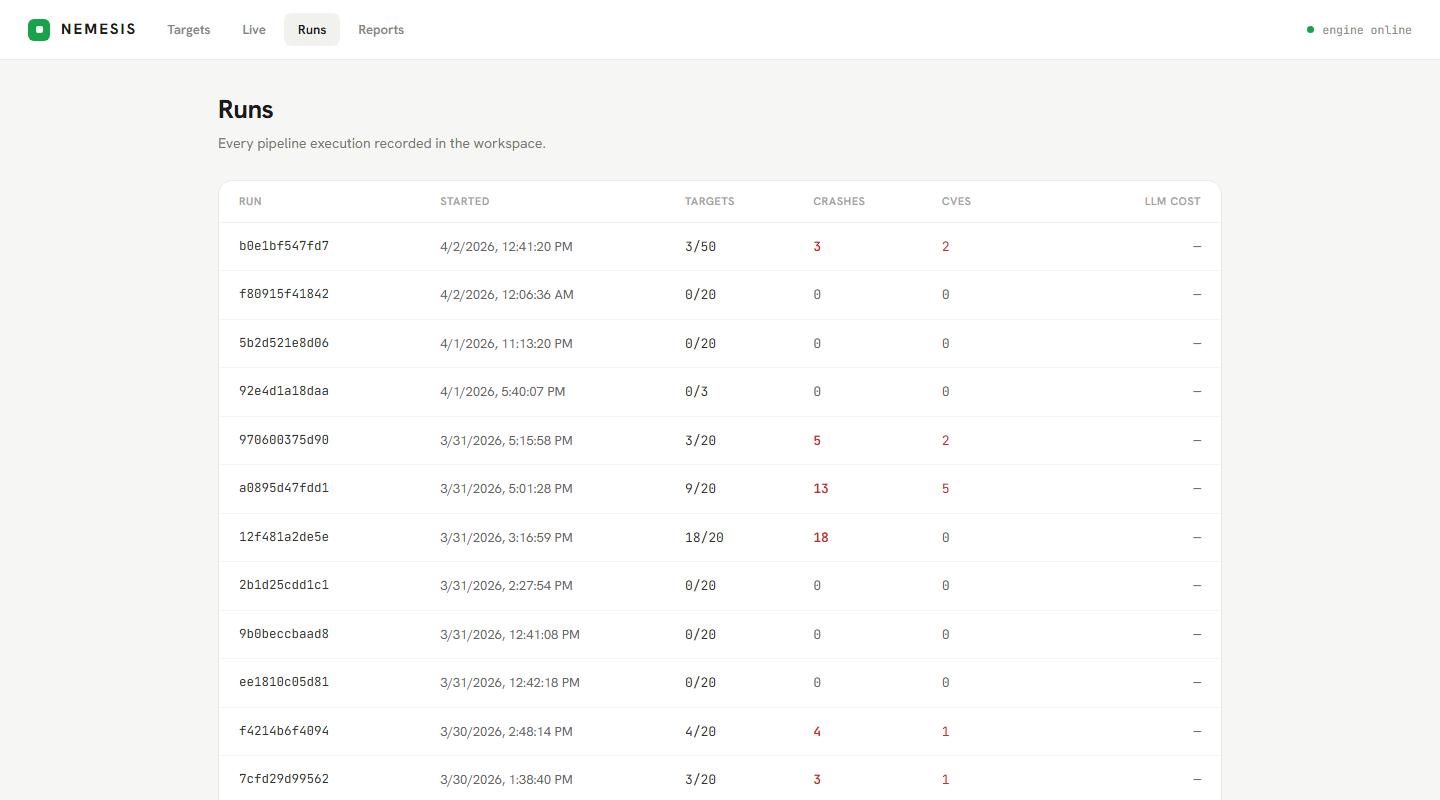View run 970600375d90

click(x=720, y=440)
